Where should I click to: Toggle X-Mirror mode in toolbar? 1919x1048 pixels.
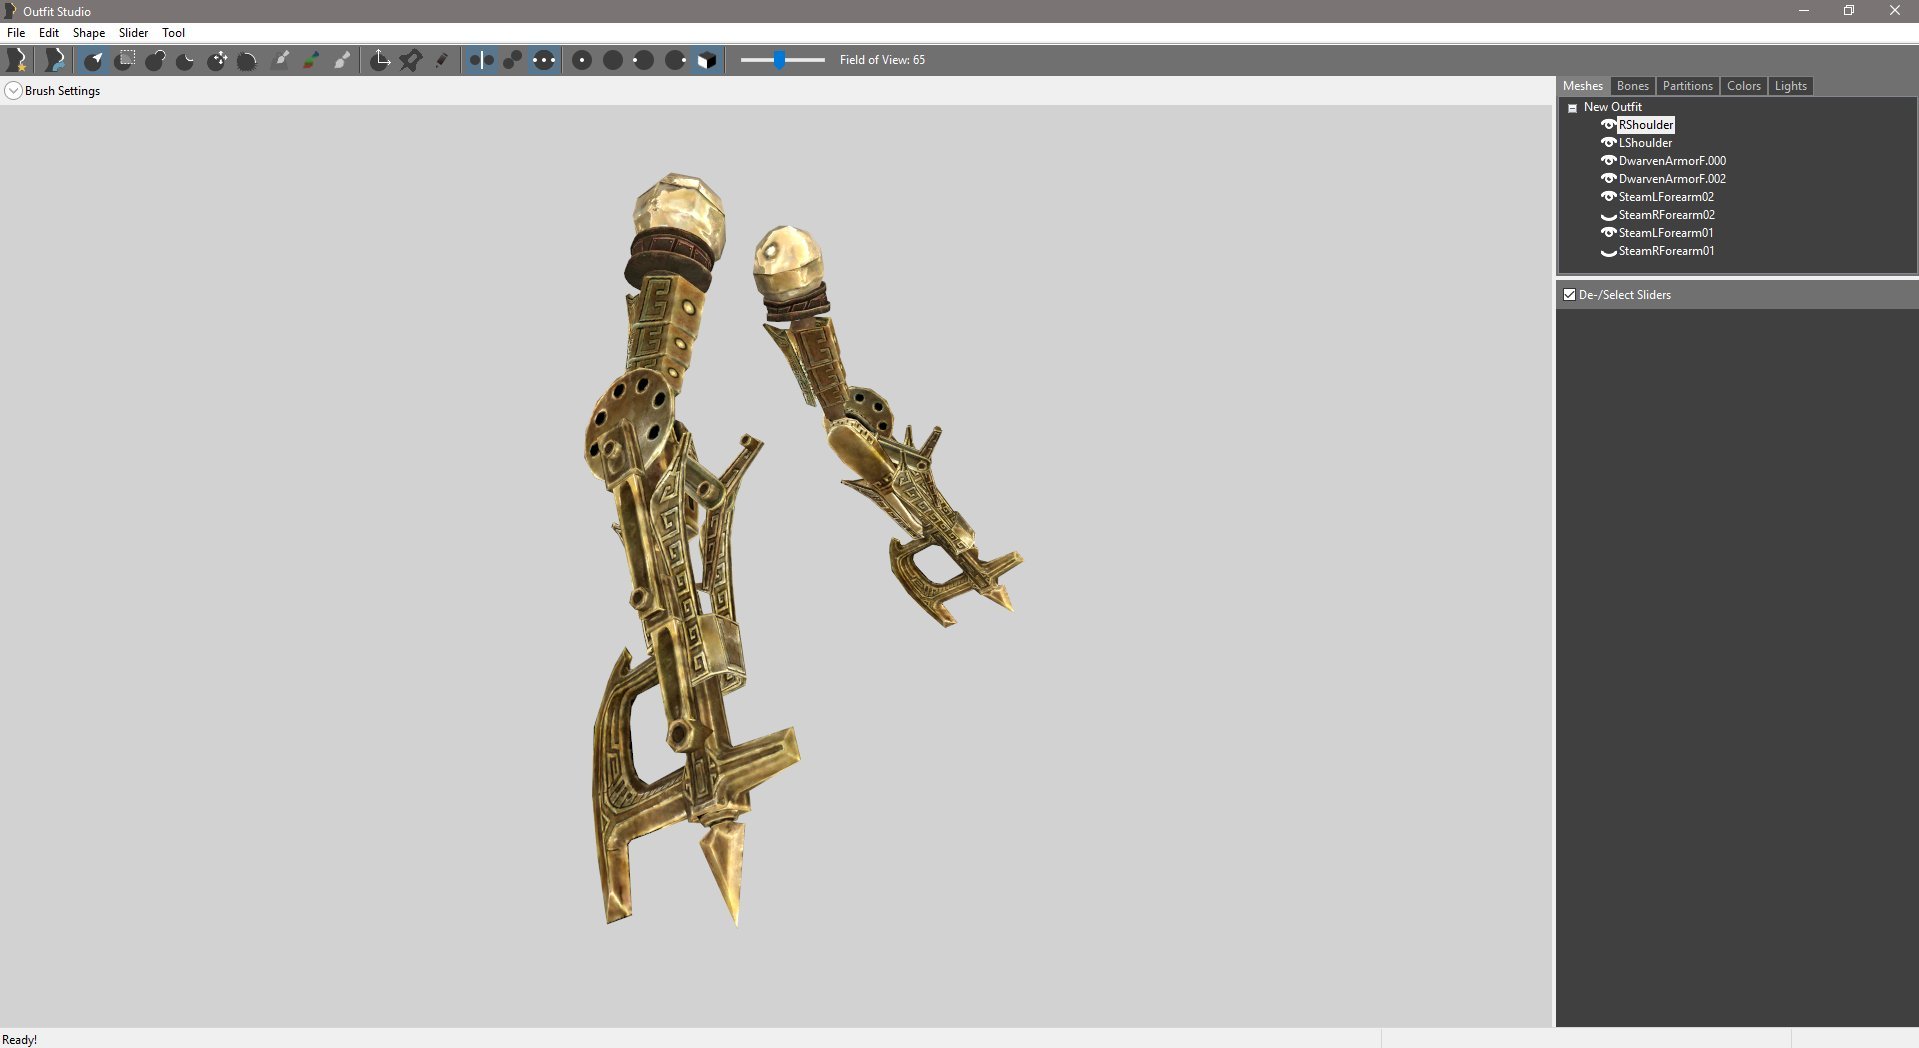pyautogui.click(x=481, y=61)
